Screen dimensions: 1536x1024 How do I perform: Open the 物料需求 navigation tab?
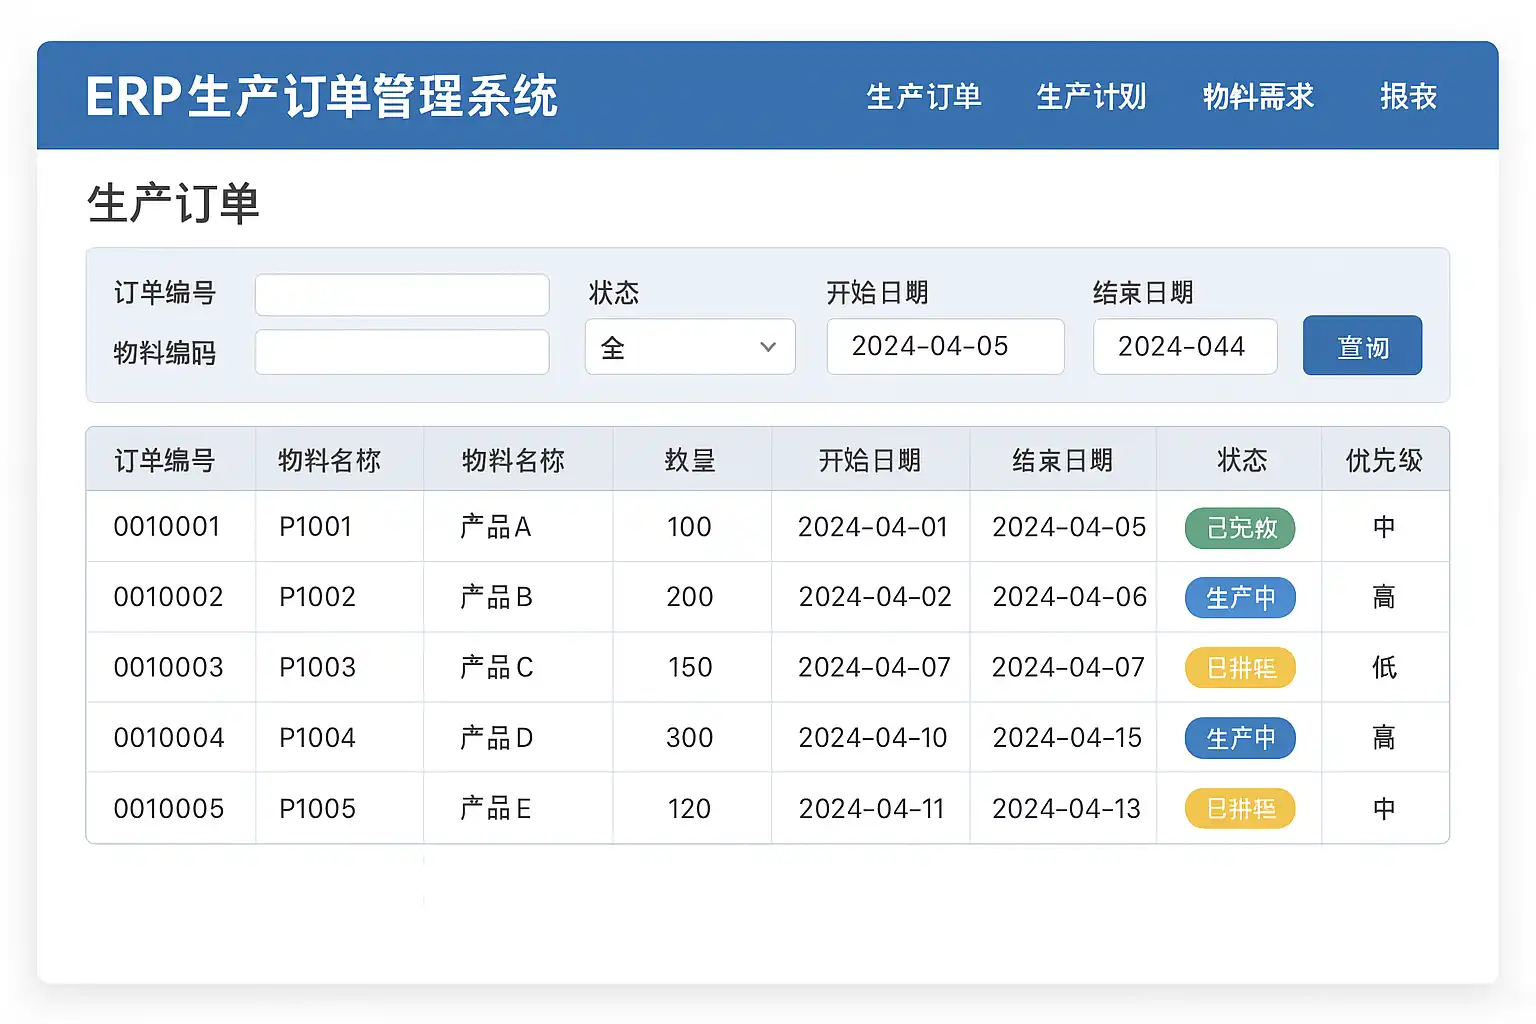coord(1258,97)
